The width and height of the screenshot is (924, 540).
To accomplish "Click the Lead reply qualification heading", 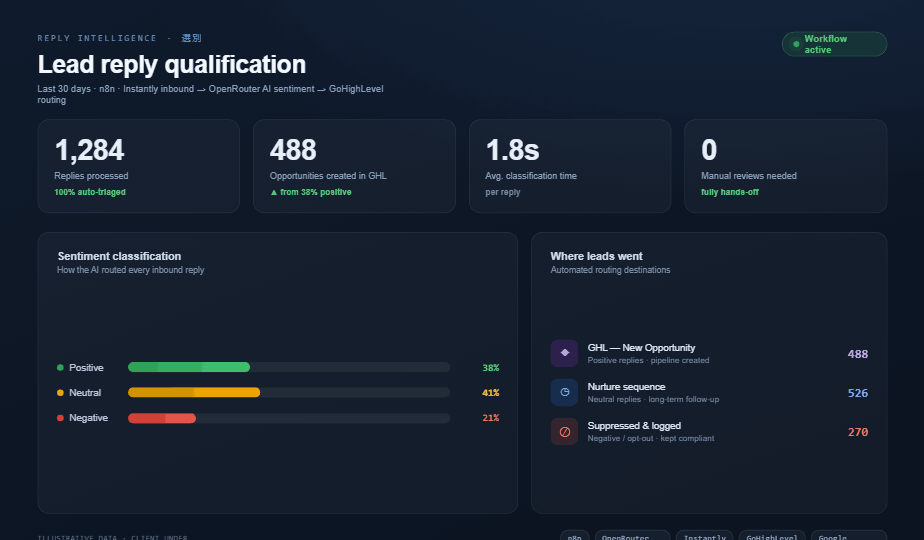I will tap(171, 64).
